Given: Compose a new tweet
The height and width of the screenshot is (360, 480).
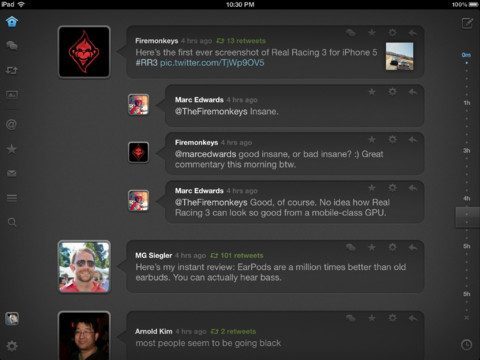Looking at the screenshot, I should pyautogui.click(x=467, y=23).
